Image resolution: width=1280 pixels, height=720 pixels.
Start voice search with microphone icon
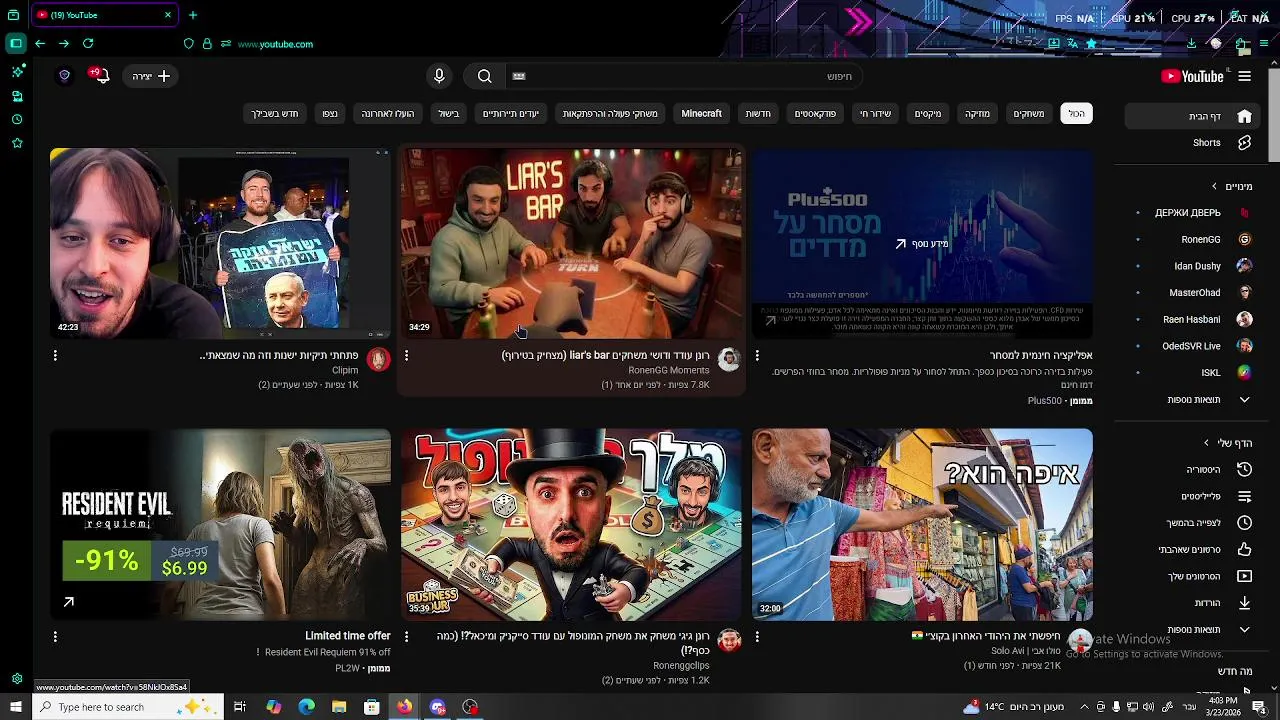pyautogui.click(x=439, y=76)
